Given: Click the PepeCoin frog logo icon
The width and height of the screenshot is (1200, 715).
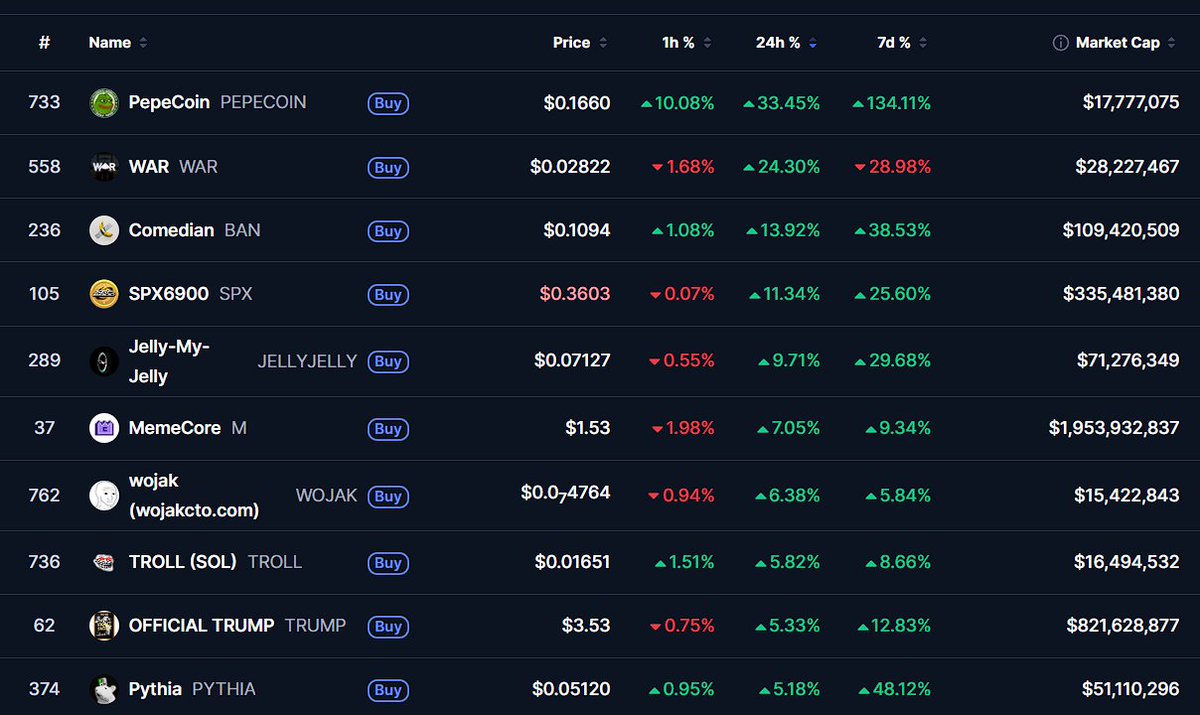Looking at the screenshot, I should [104, 102].
